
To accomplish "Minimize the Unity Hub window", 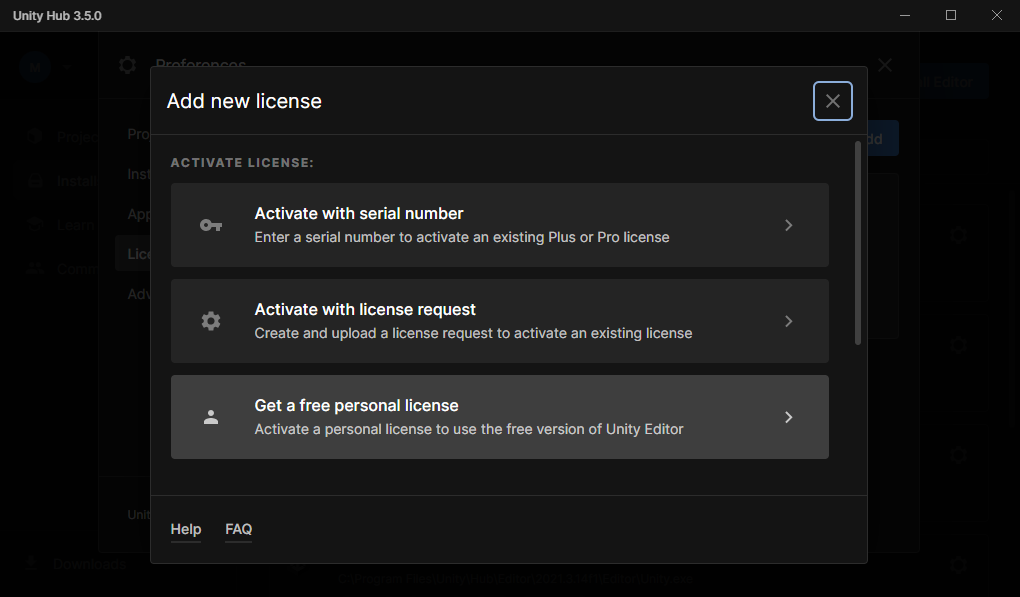I will point(904,16).
